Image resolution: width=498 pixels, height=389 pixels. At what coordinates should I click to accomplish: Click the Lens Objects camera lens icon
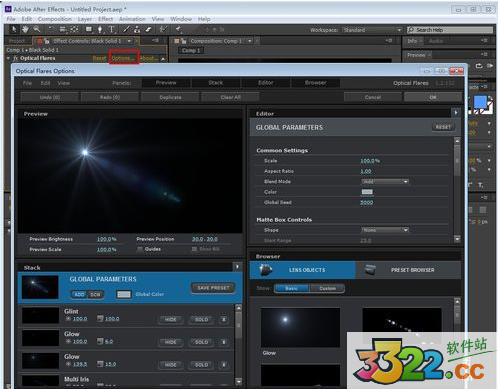(266, 269)
